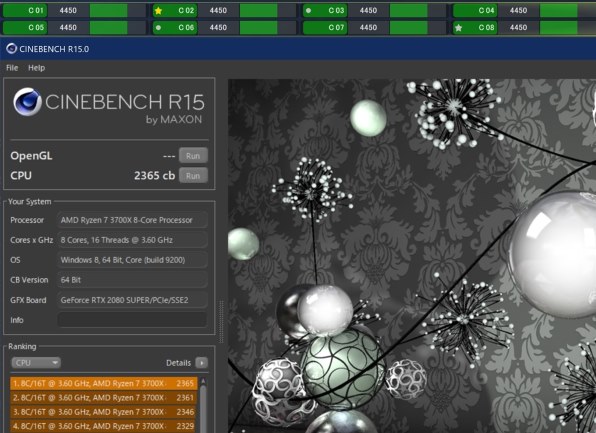Select ranking entry 4 with score 2329
This screenshot has width=596, height=433.
click(x=104, y=426)
